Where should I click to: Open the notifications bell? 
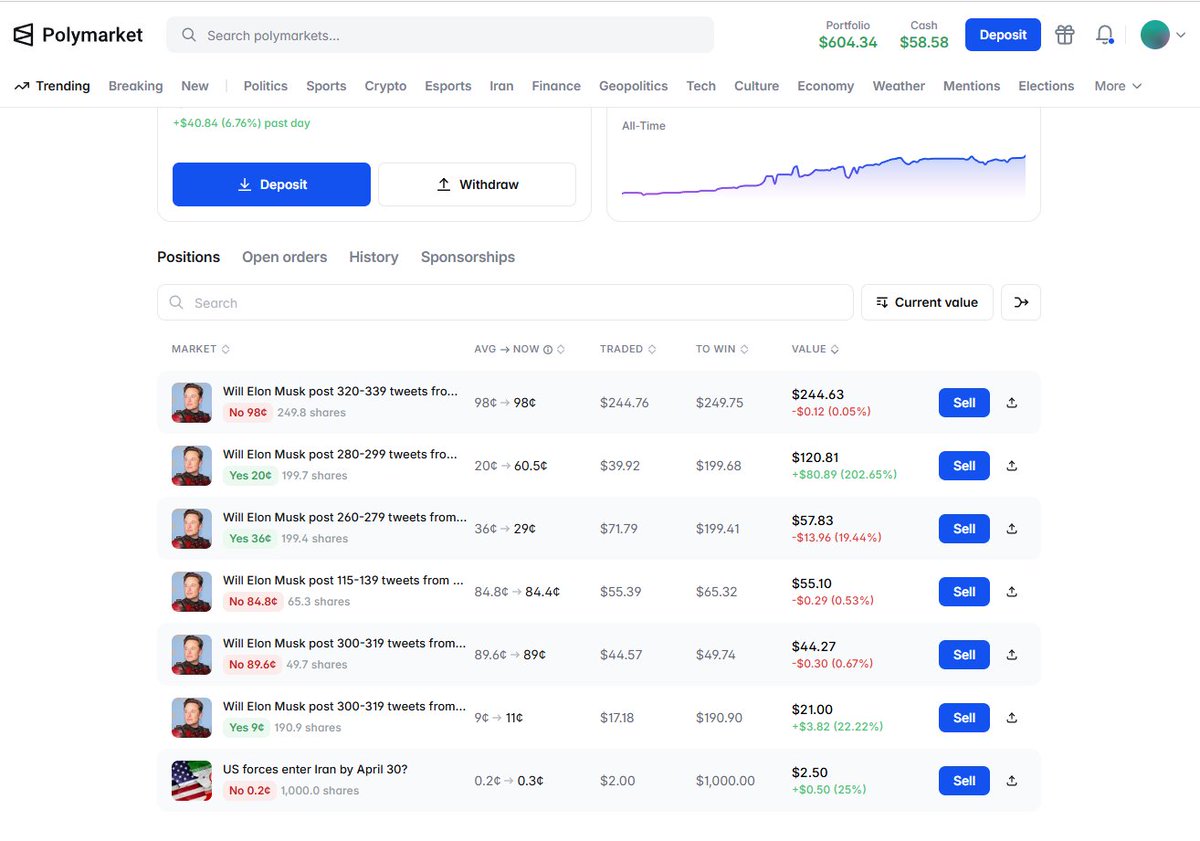1104,35
